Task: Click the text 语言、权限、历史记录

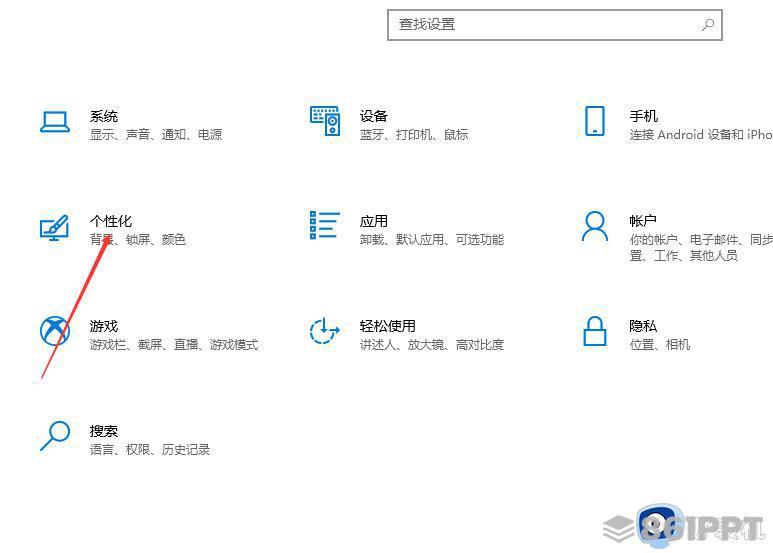Action: pos(150,449)
